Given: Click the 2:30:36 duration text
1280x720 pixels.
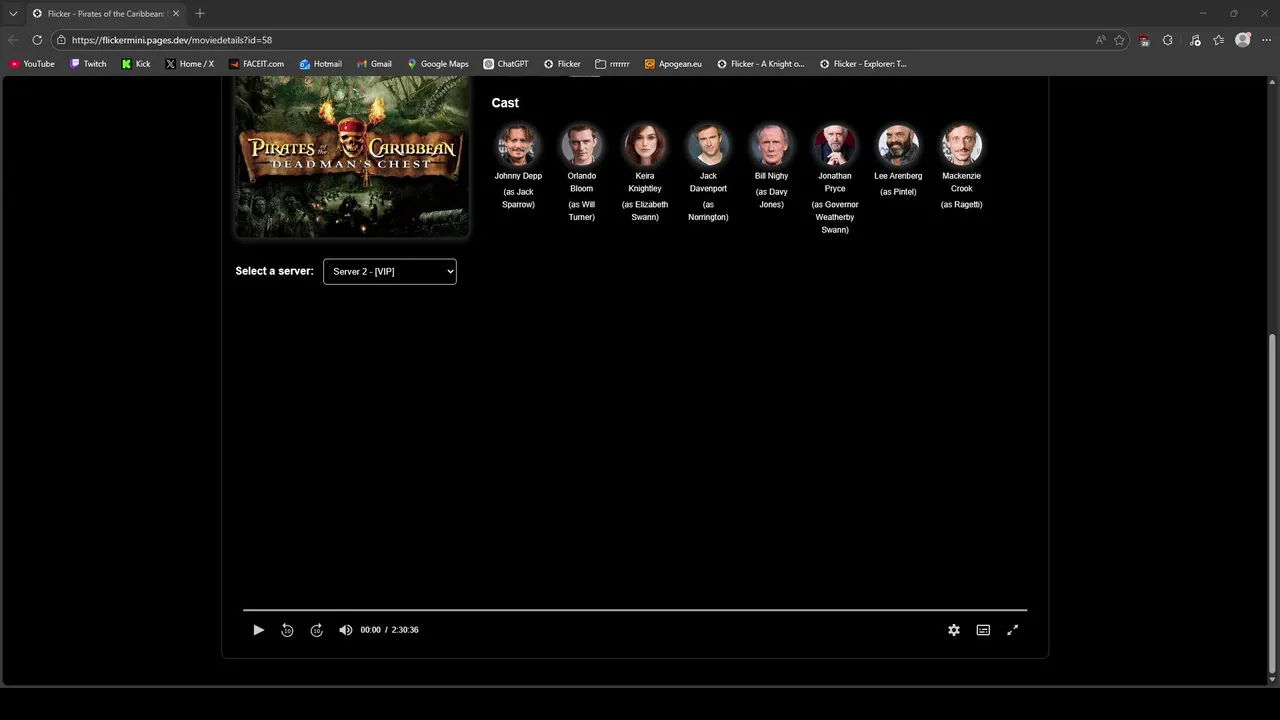Looking at the screenshot, I should pos(405,630).
